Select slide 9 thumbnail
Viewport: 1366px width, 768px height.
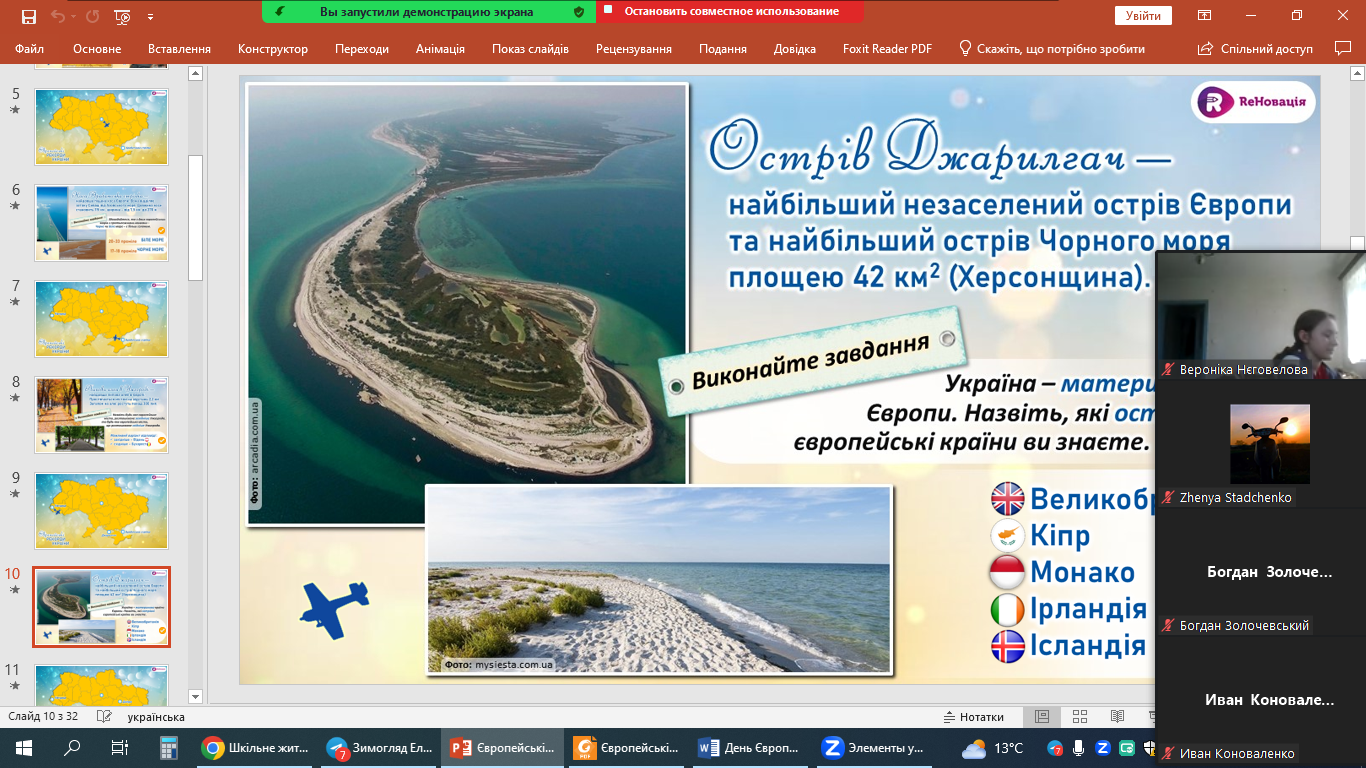(x=102, y=511)
